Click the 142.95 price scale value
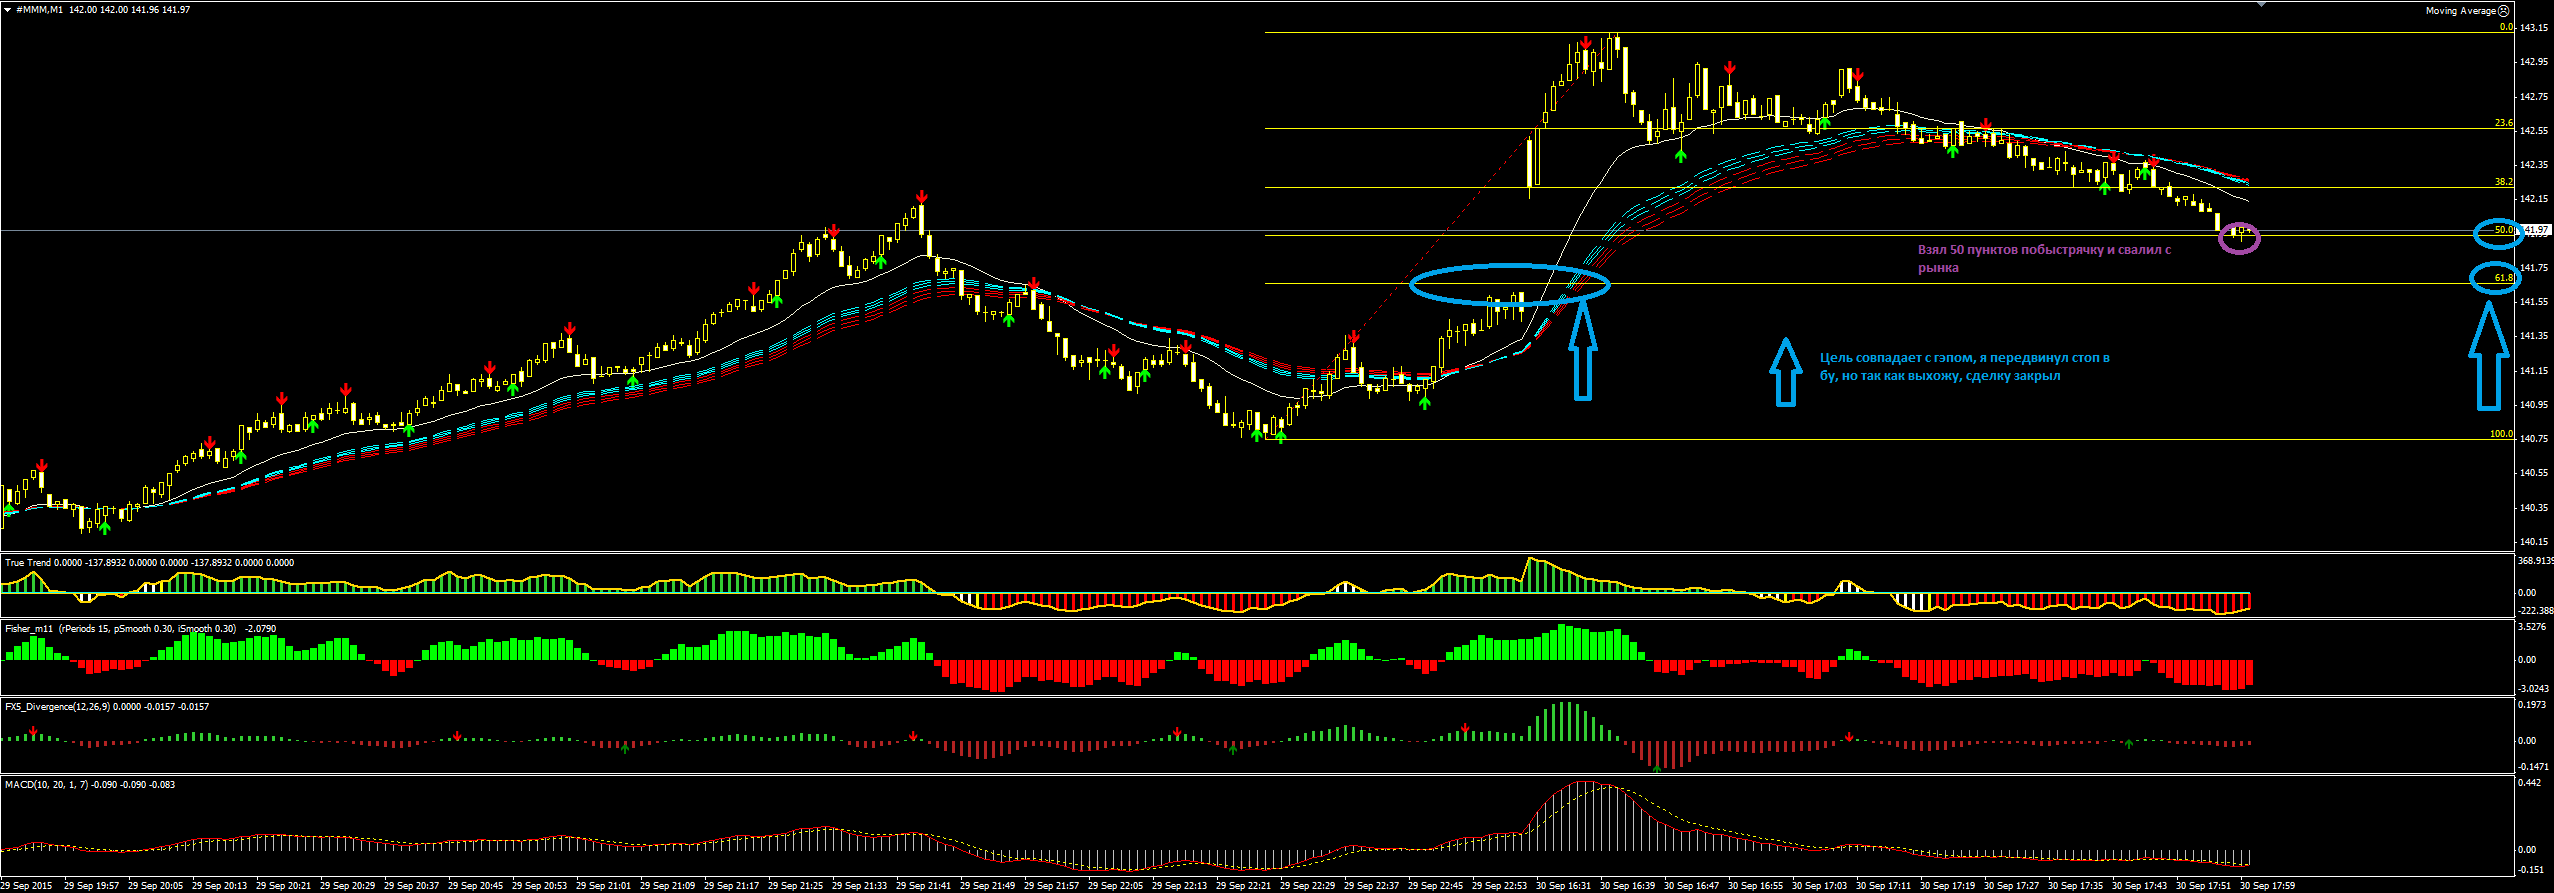The image size is (2554, 893). coord(2534,62)
